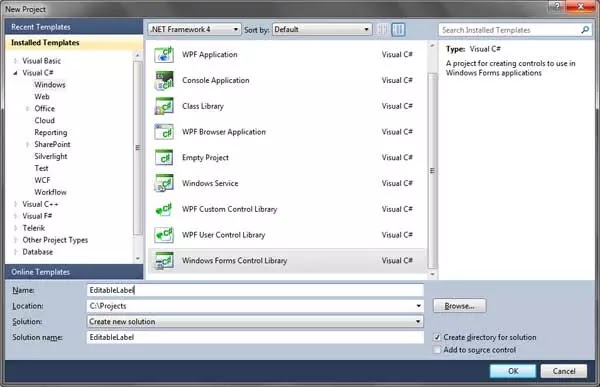Select the Empty Project template icon
The width and height of the screenshot is (600, 387).
point(164,157)
